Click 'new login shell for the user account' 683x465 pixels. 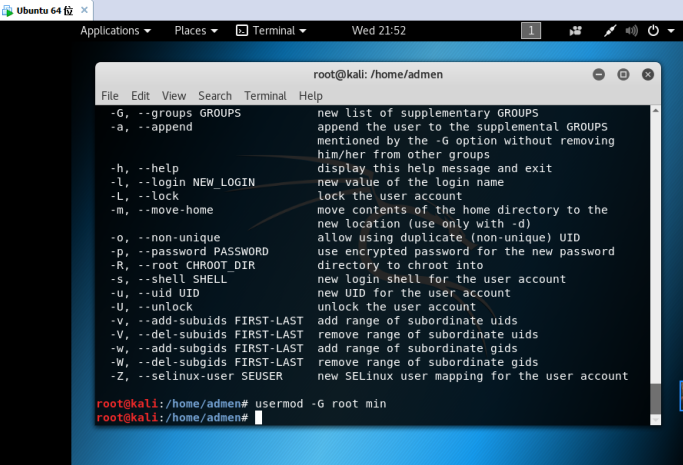point(441,279)
